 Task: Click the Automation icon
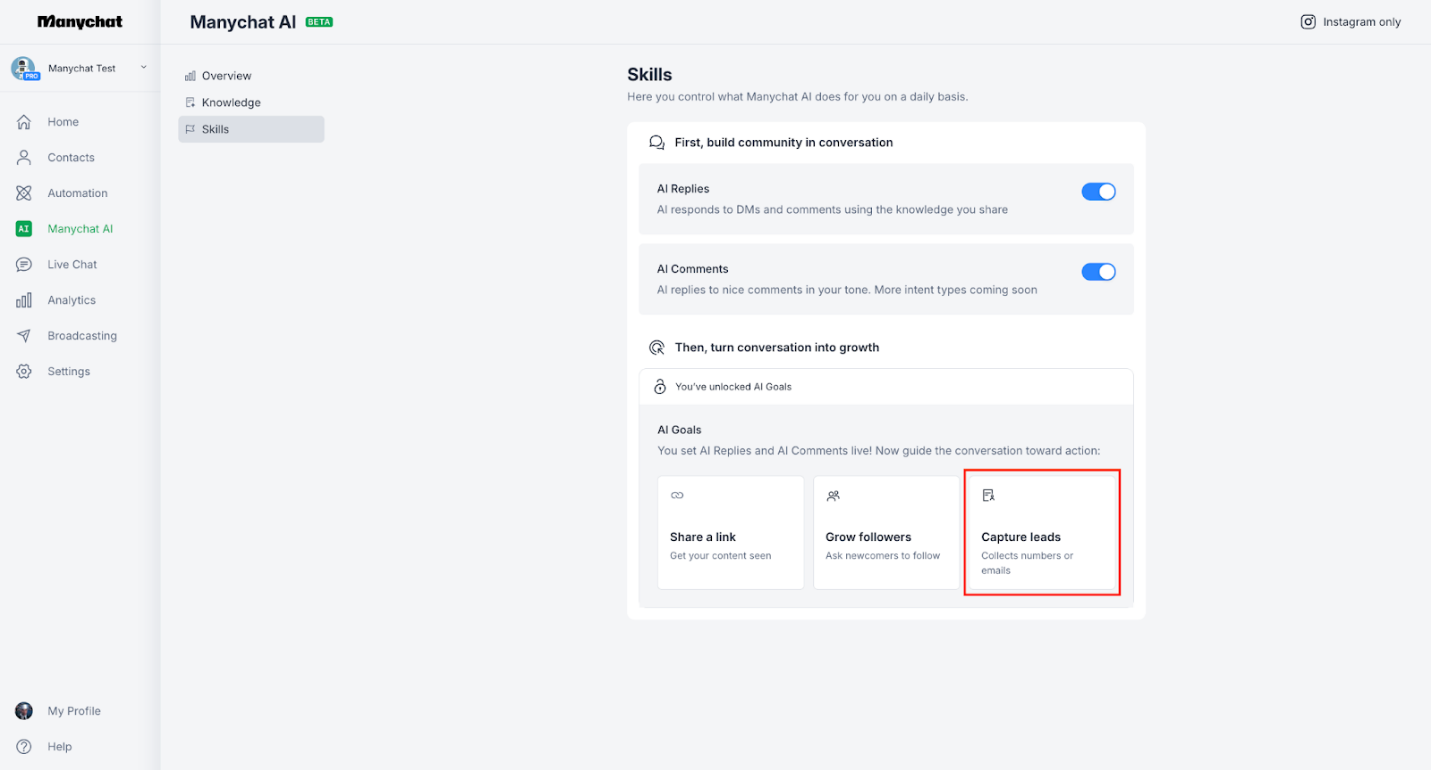coord(23,192)
